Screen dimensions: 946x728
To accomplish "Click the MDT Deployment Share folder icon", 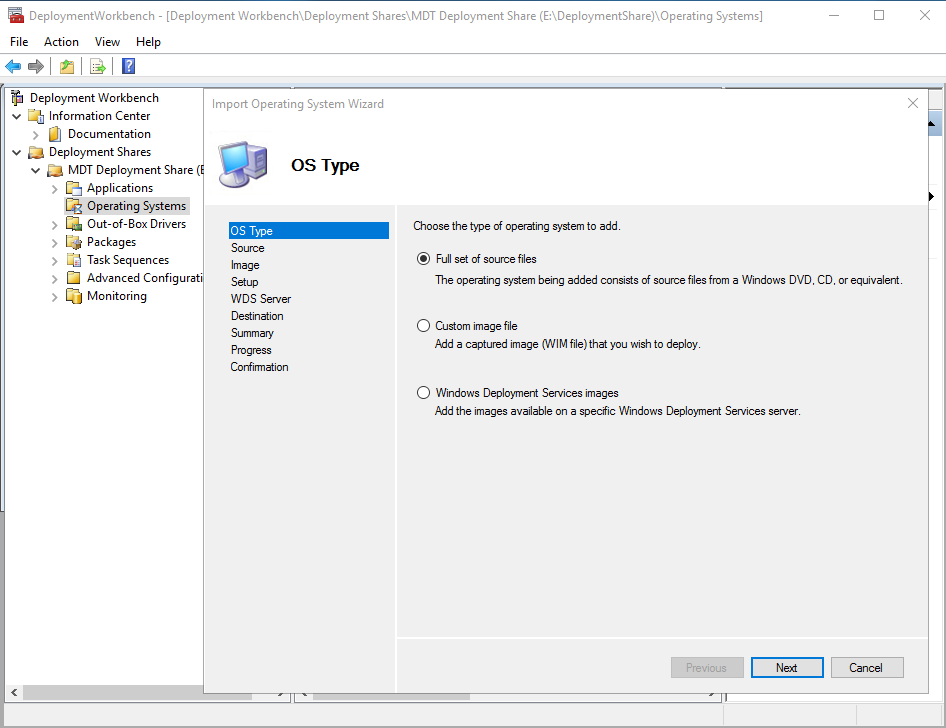I will click(x=56, y=170).
